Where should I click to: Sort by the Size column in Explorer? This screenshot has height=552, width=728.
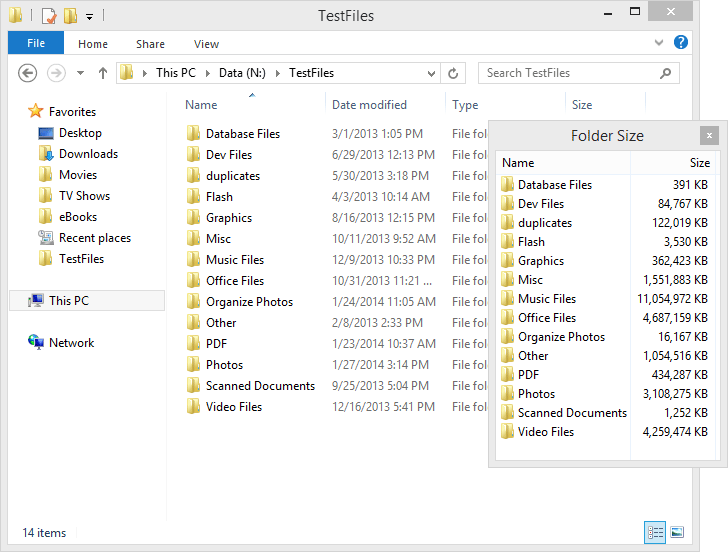tap(582, 105)
